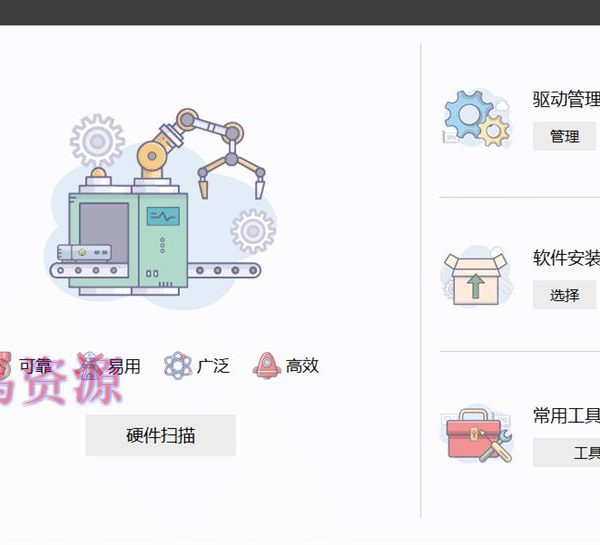Viewport: 600px width, 545px height.
Task: Click the 常用工具 heading
Action: click(566, 416)
